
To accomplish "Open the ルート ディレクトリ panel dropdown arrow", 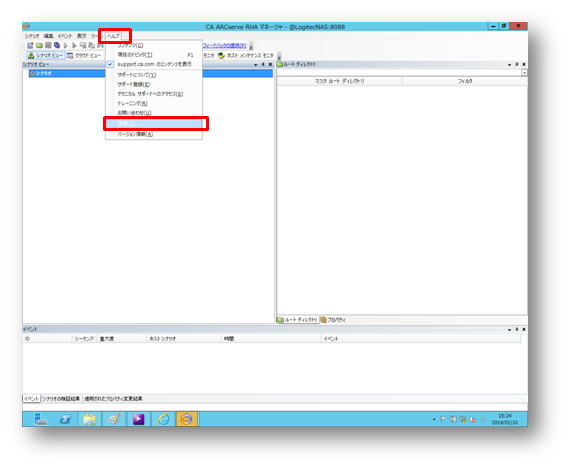I will pos(509,64).
